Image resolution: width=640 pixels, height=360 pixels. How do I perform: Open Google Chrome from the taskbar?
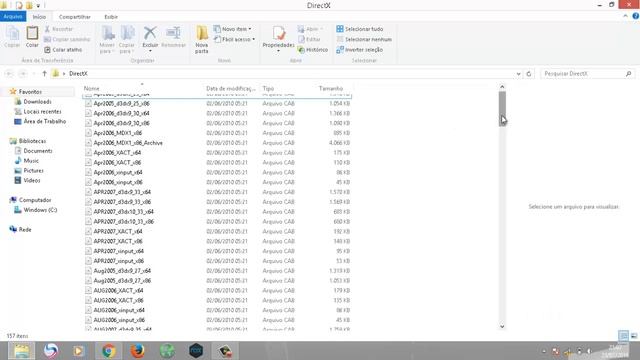109,351
